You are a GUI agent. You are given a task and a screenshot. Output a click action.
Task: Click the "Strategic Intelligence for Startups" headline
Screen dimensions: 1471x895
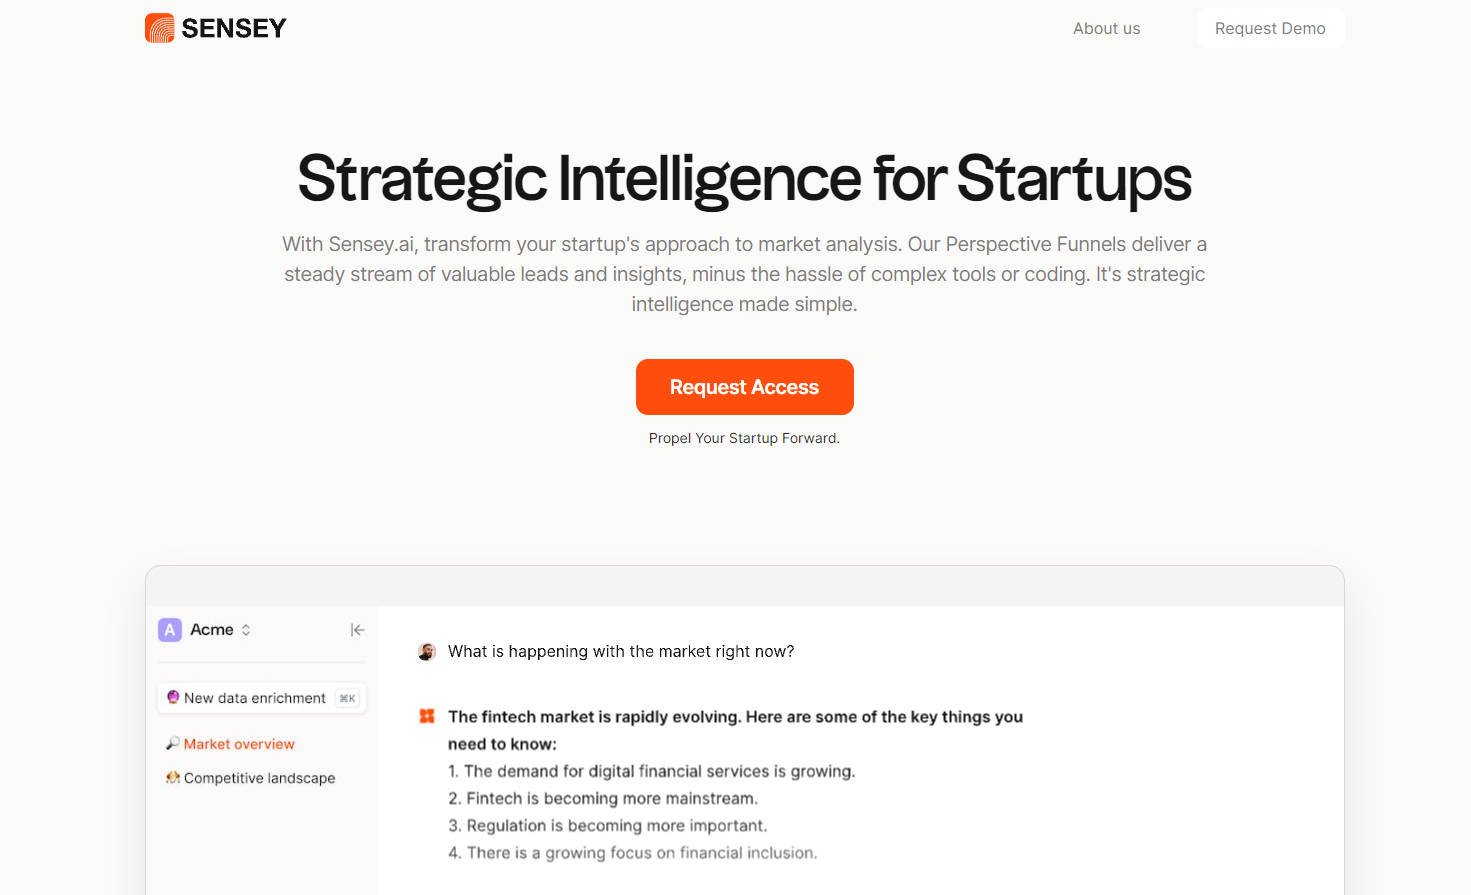click(x=744, y=179)
